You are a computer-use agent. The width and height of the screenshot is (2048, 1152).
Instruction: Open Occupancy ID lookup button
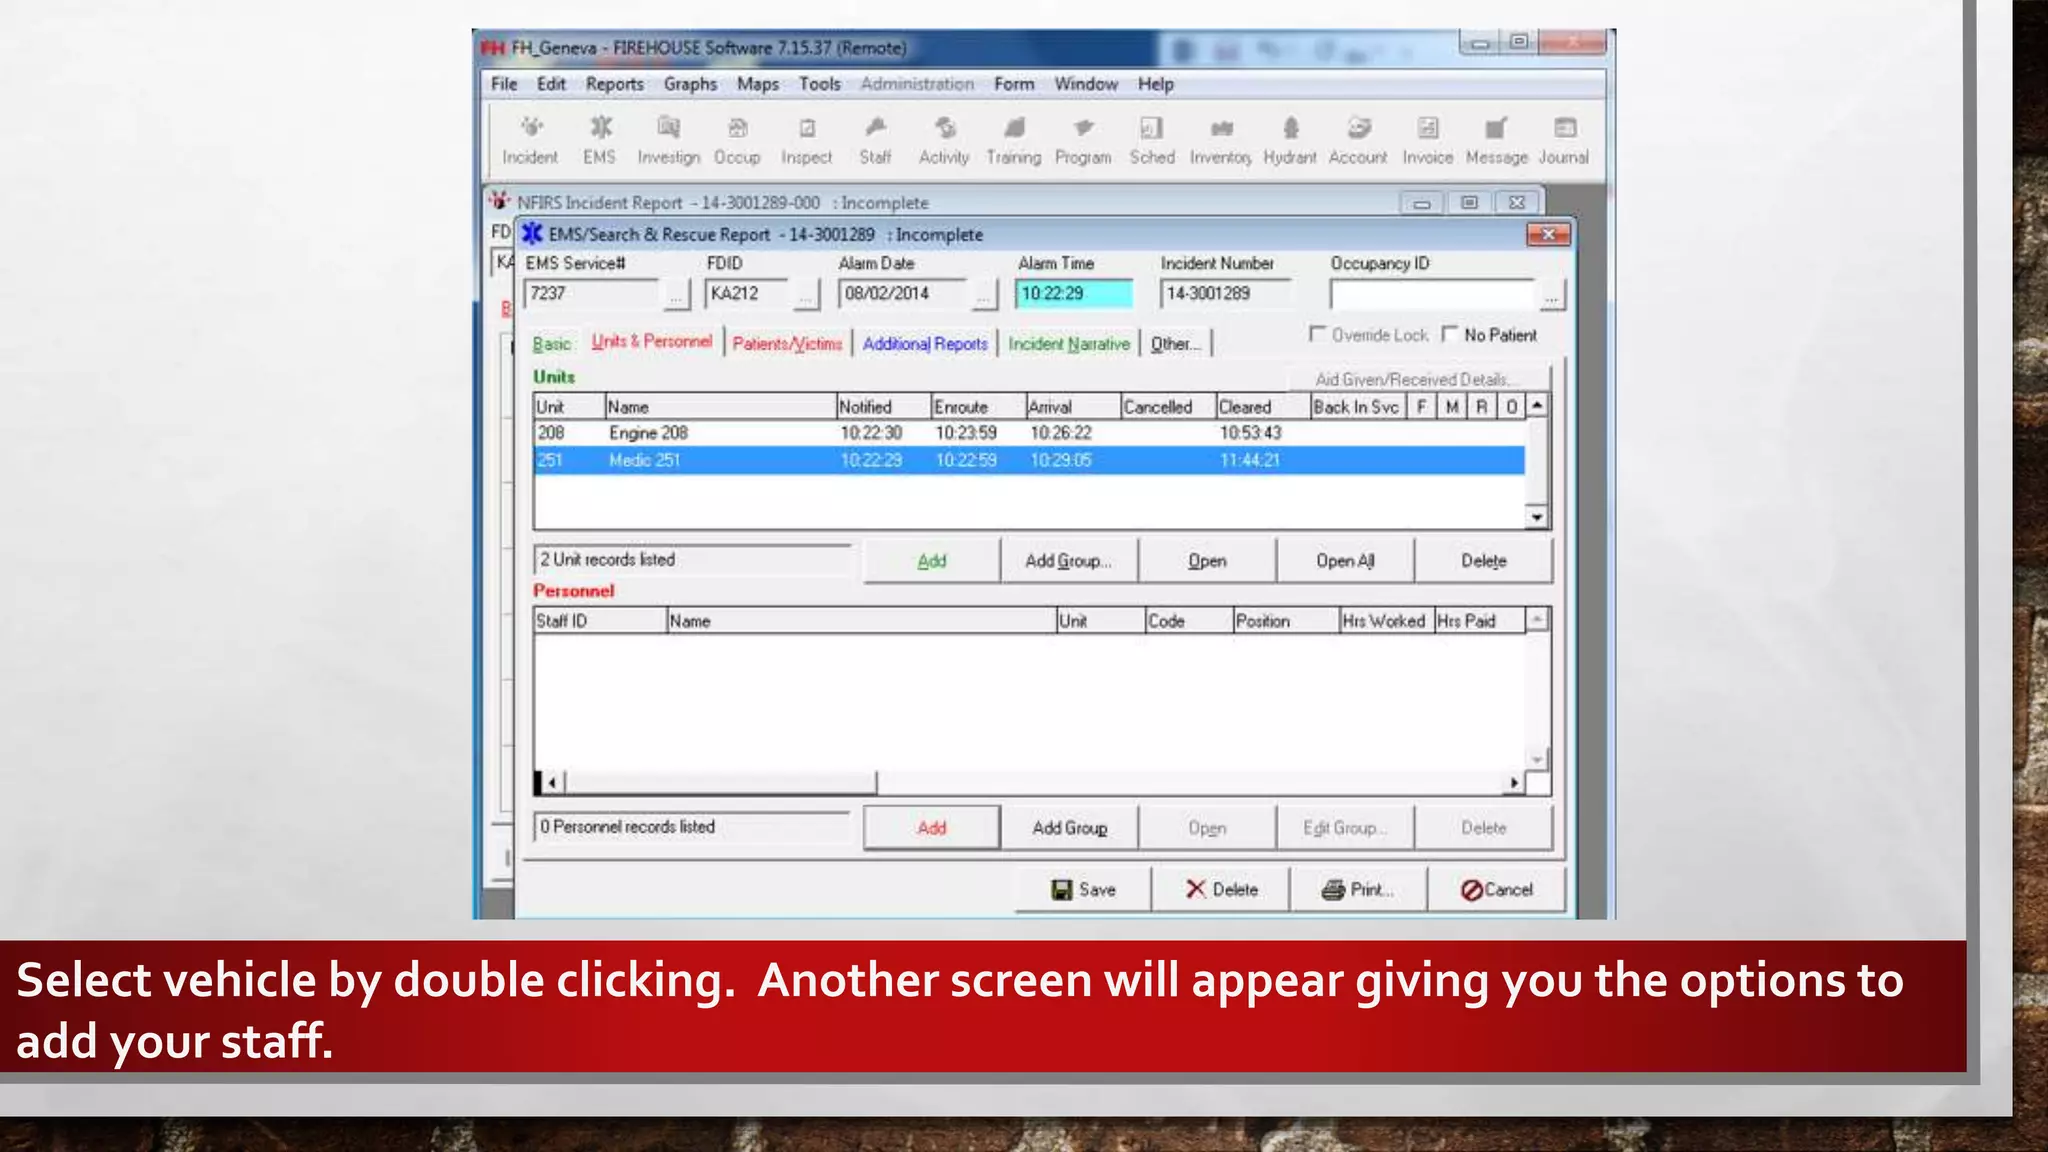pos(1551,296)
